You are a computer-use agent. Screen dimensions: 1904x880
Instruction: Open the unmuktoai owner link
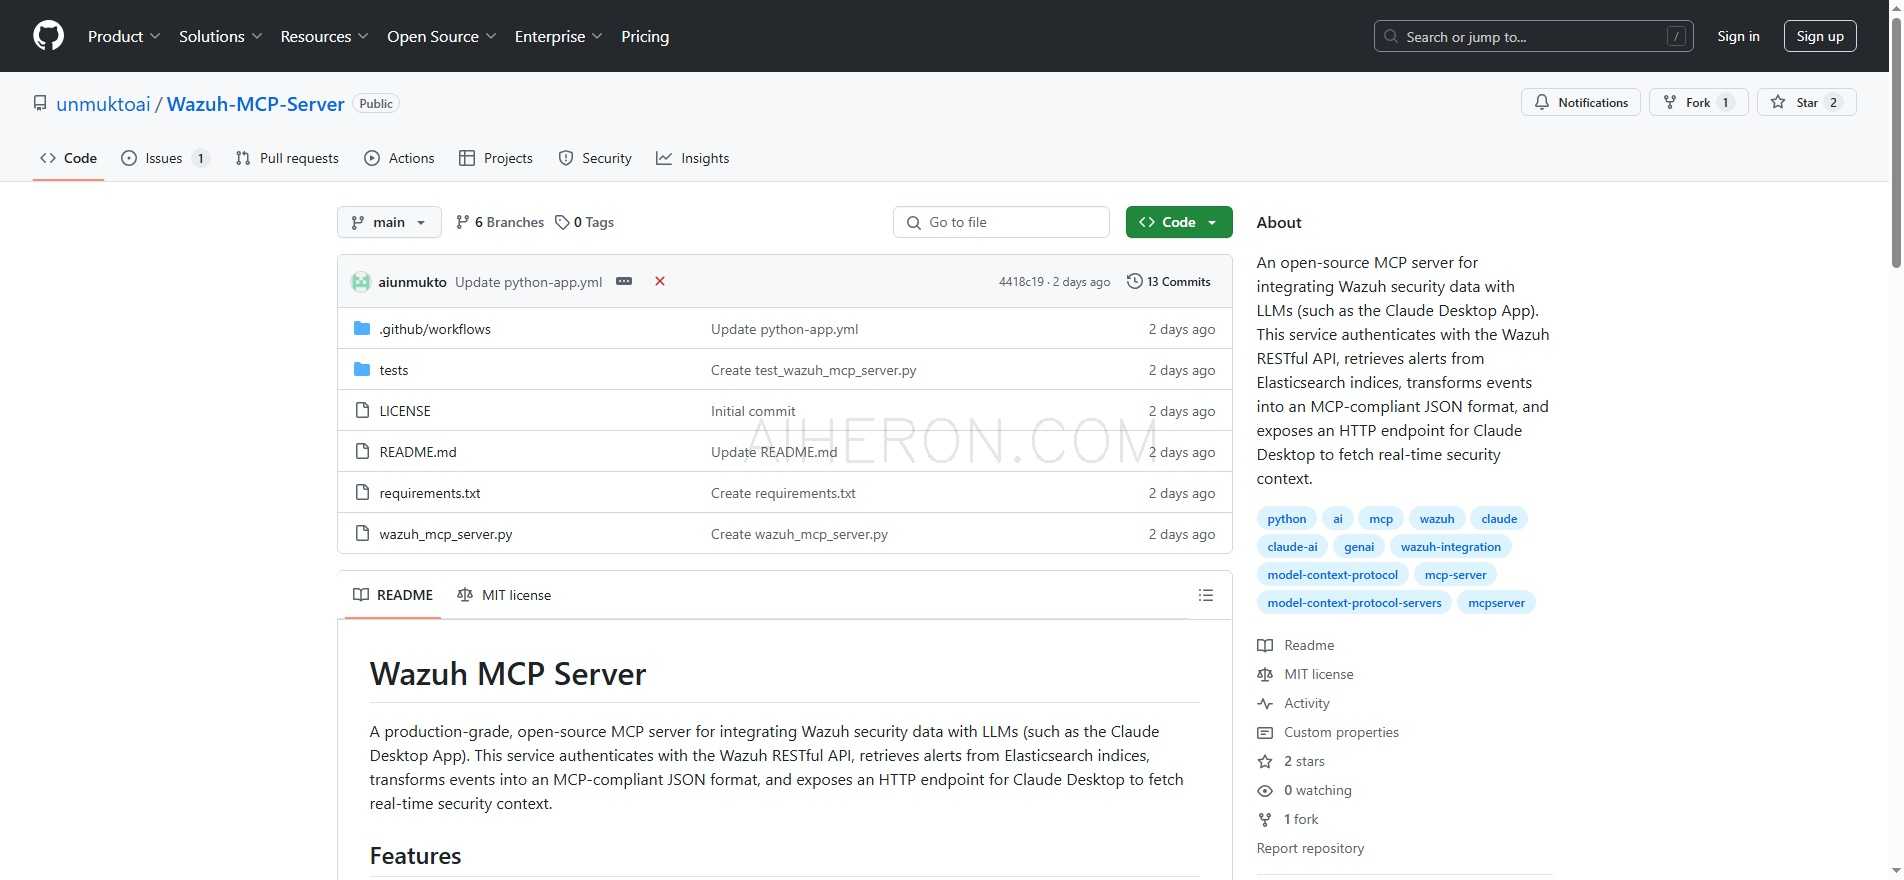(x=103, y=104)
